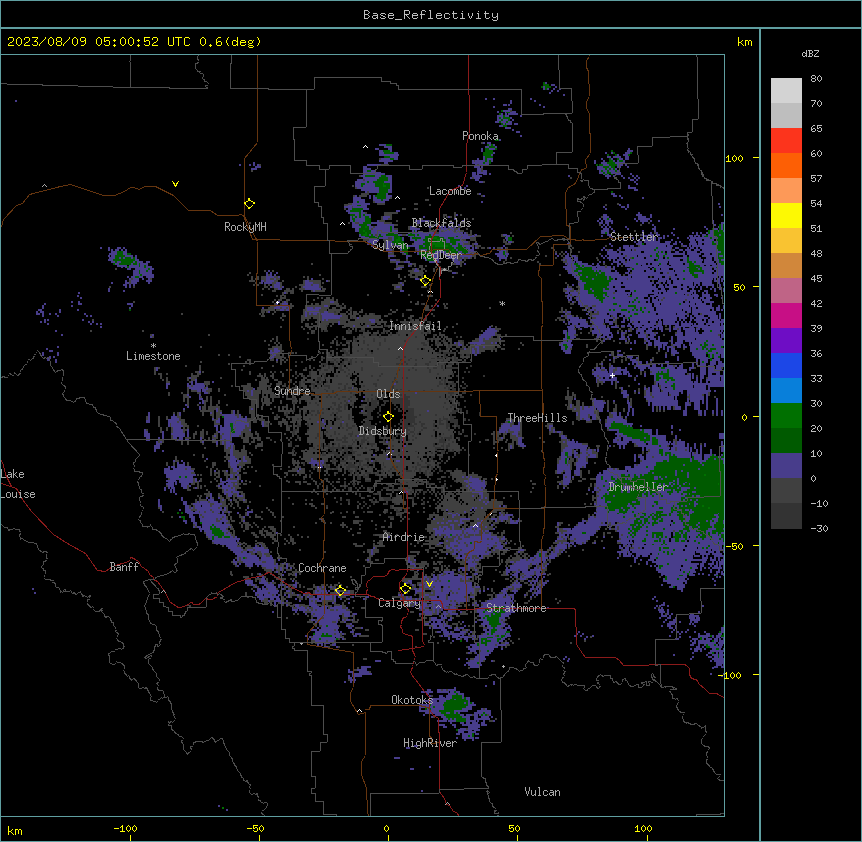Screen dimensions: 862x842
Task: Select the Vulcan label
Action: pyautogui.click(x=543, y=792)
